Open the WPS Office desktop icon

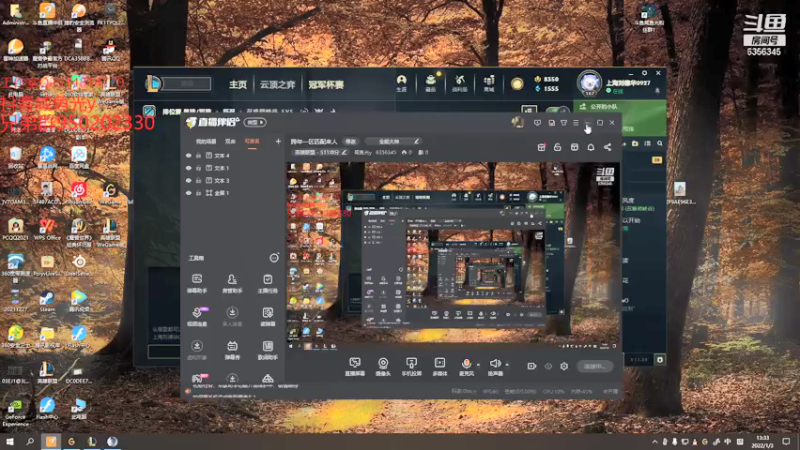pyautogui.click(x=47, y=229)
